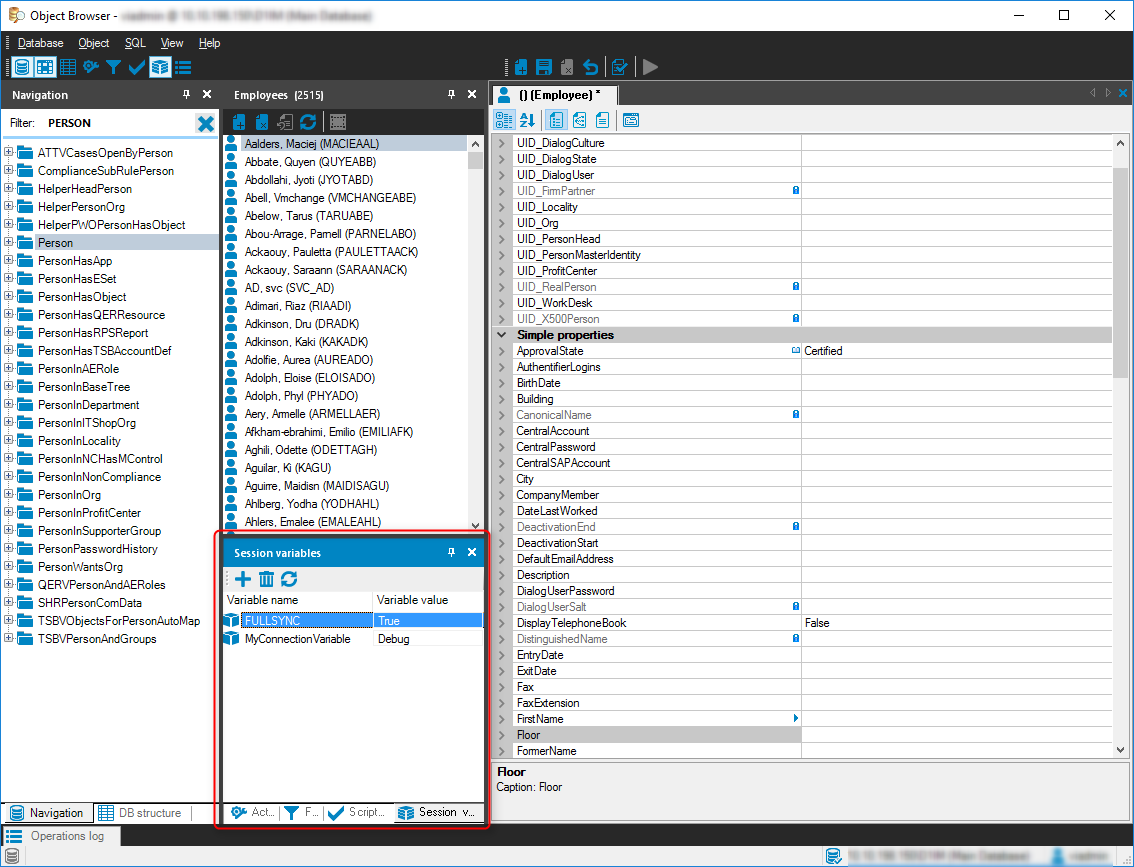
Task: Switch to the DB structure tab
Action: [140, 813]
